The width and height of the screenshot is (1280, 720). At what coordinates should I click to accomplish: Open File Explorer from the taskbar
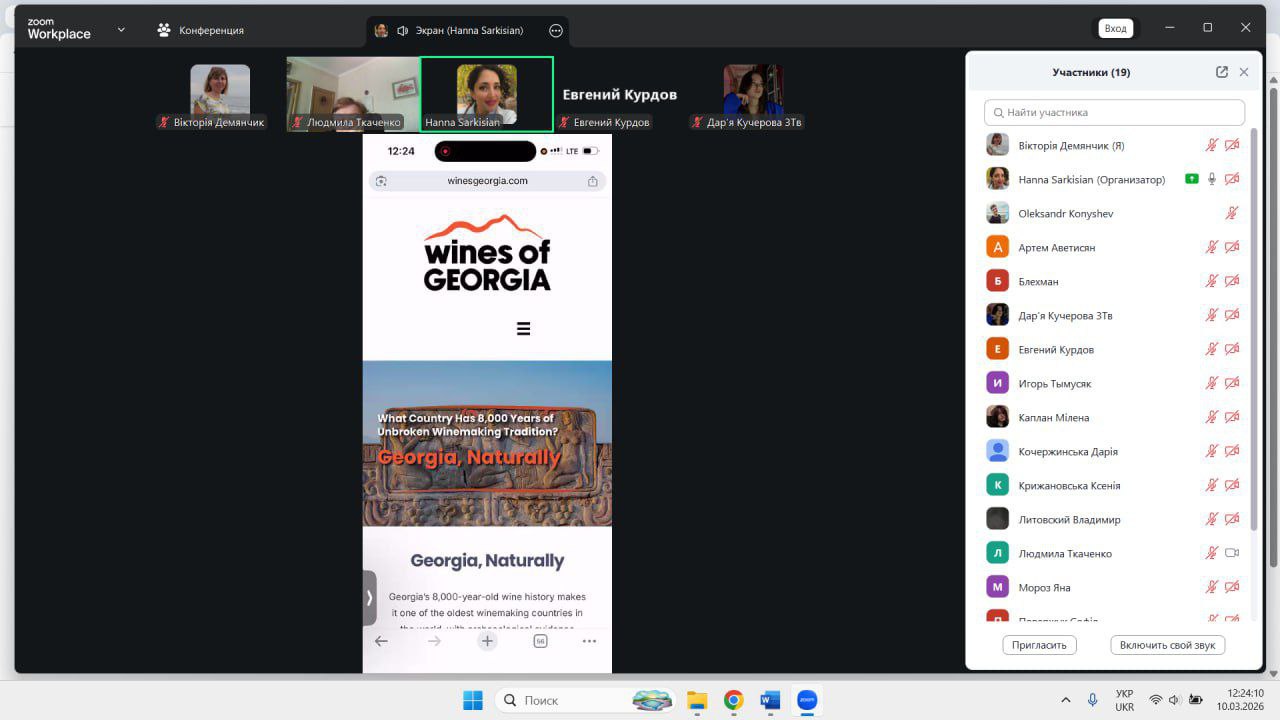click(696, 700)
